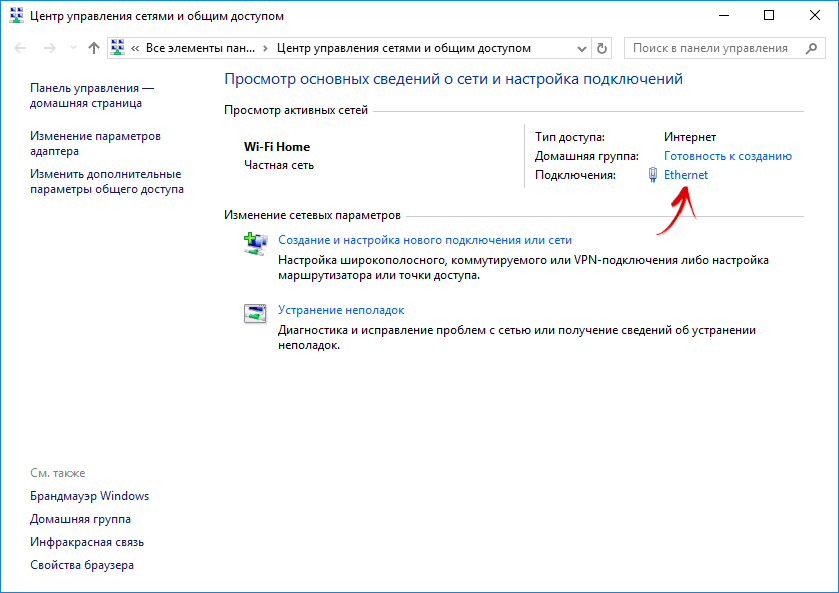Go up one level with the Up arrow

pos(93,48)
